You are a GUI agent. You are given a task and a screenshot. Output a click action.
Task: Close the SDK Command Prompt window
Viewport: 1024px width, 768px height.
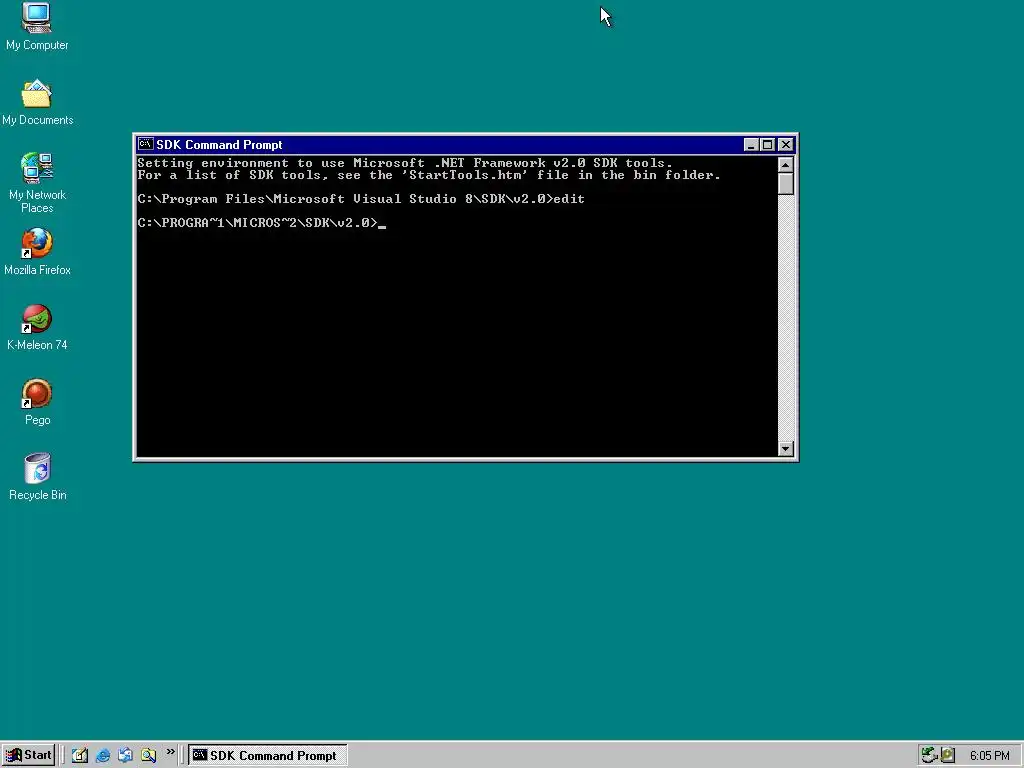click(x=786, y=145)
